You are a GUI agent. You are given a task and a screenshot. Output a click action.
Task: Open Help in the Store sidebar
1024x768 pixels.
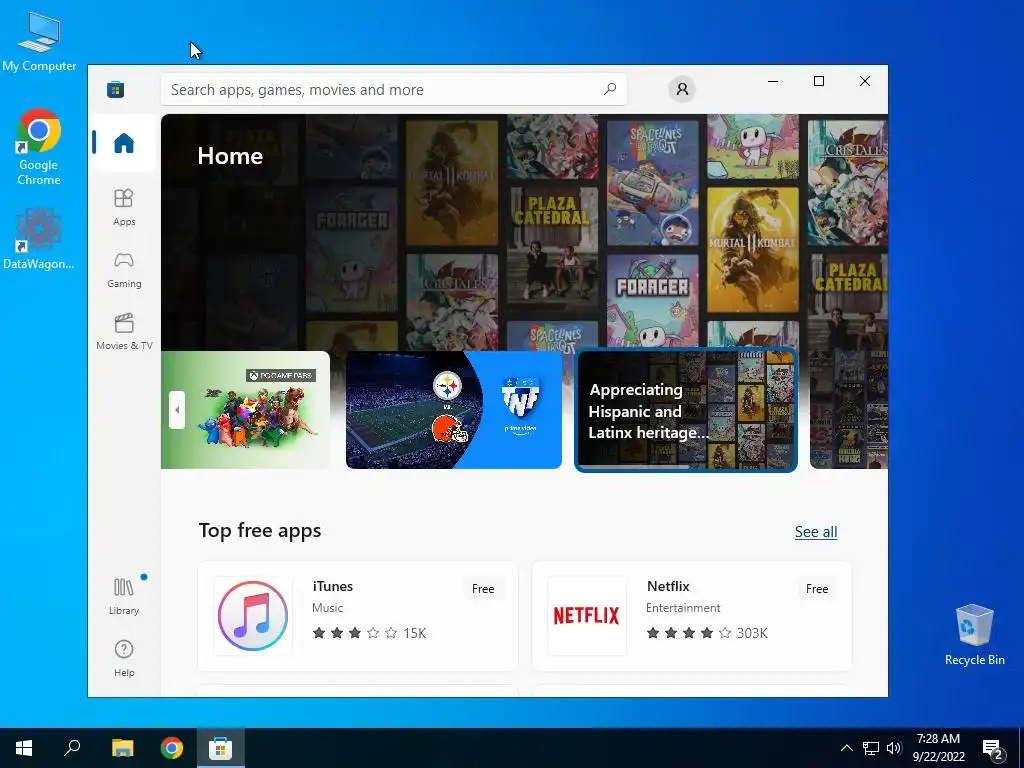[124, 658]
